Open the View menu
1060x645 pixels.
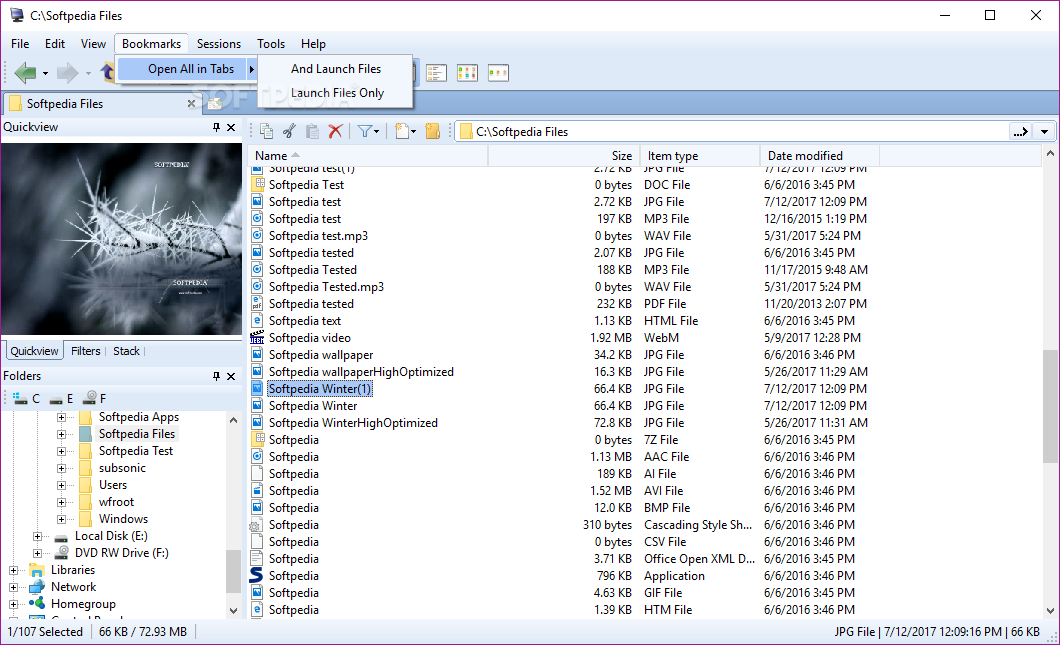(93, 44)
